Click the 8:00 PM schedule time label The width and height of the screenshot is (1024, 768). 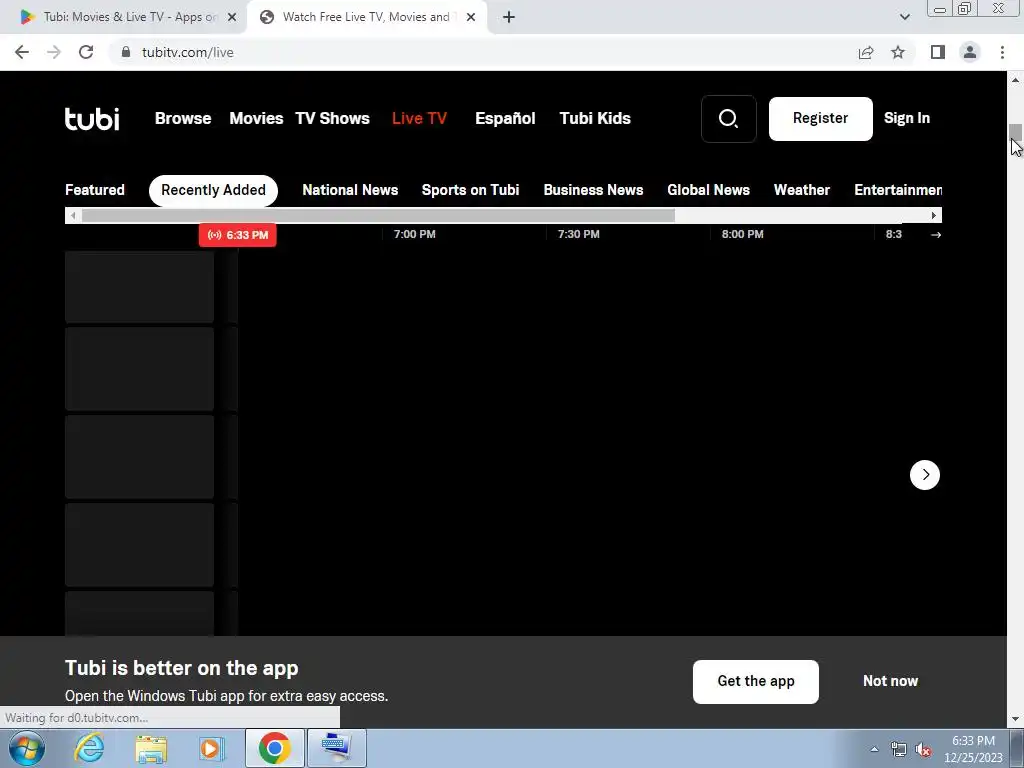coord(743,234)
